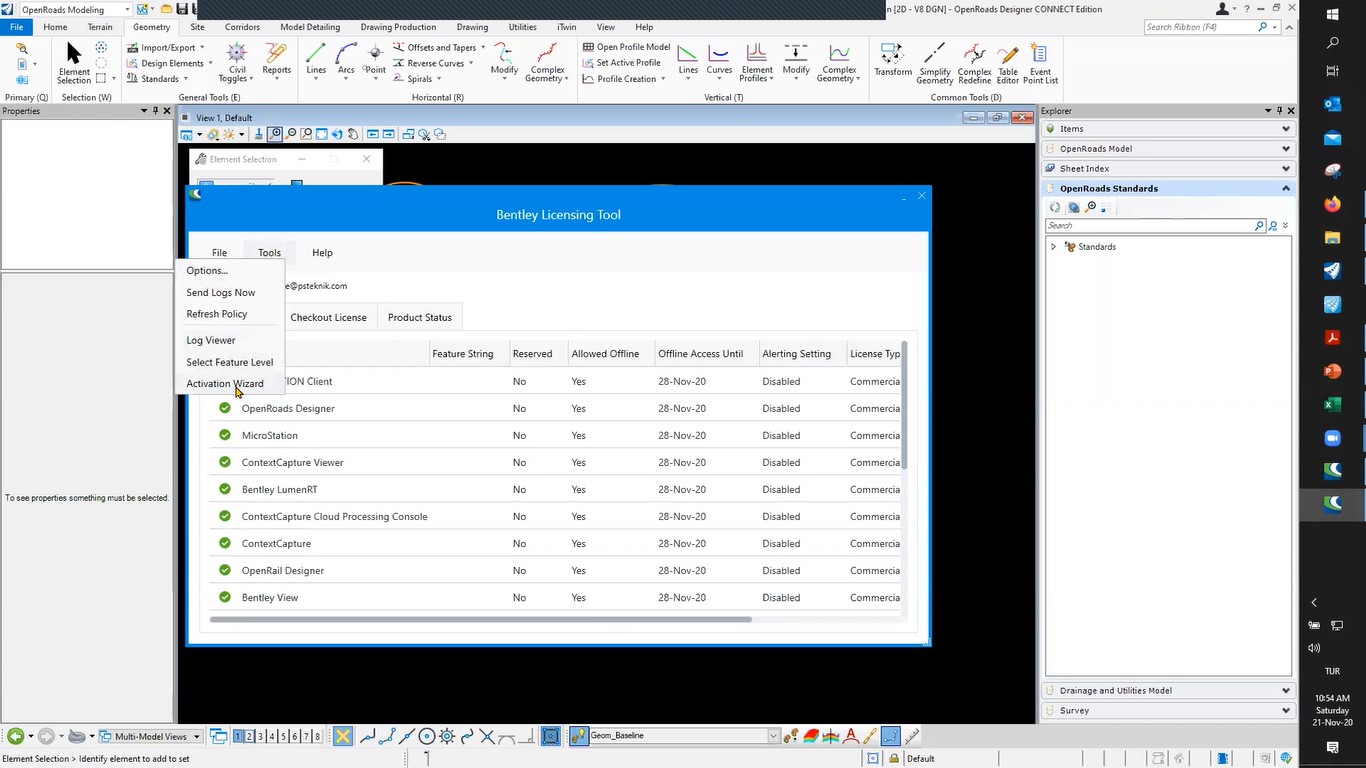Choose Refresh Policy in the Tools menu
This screenshot has width=1366, height=768.
230,314
